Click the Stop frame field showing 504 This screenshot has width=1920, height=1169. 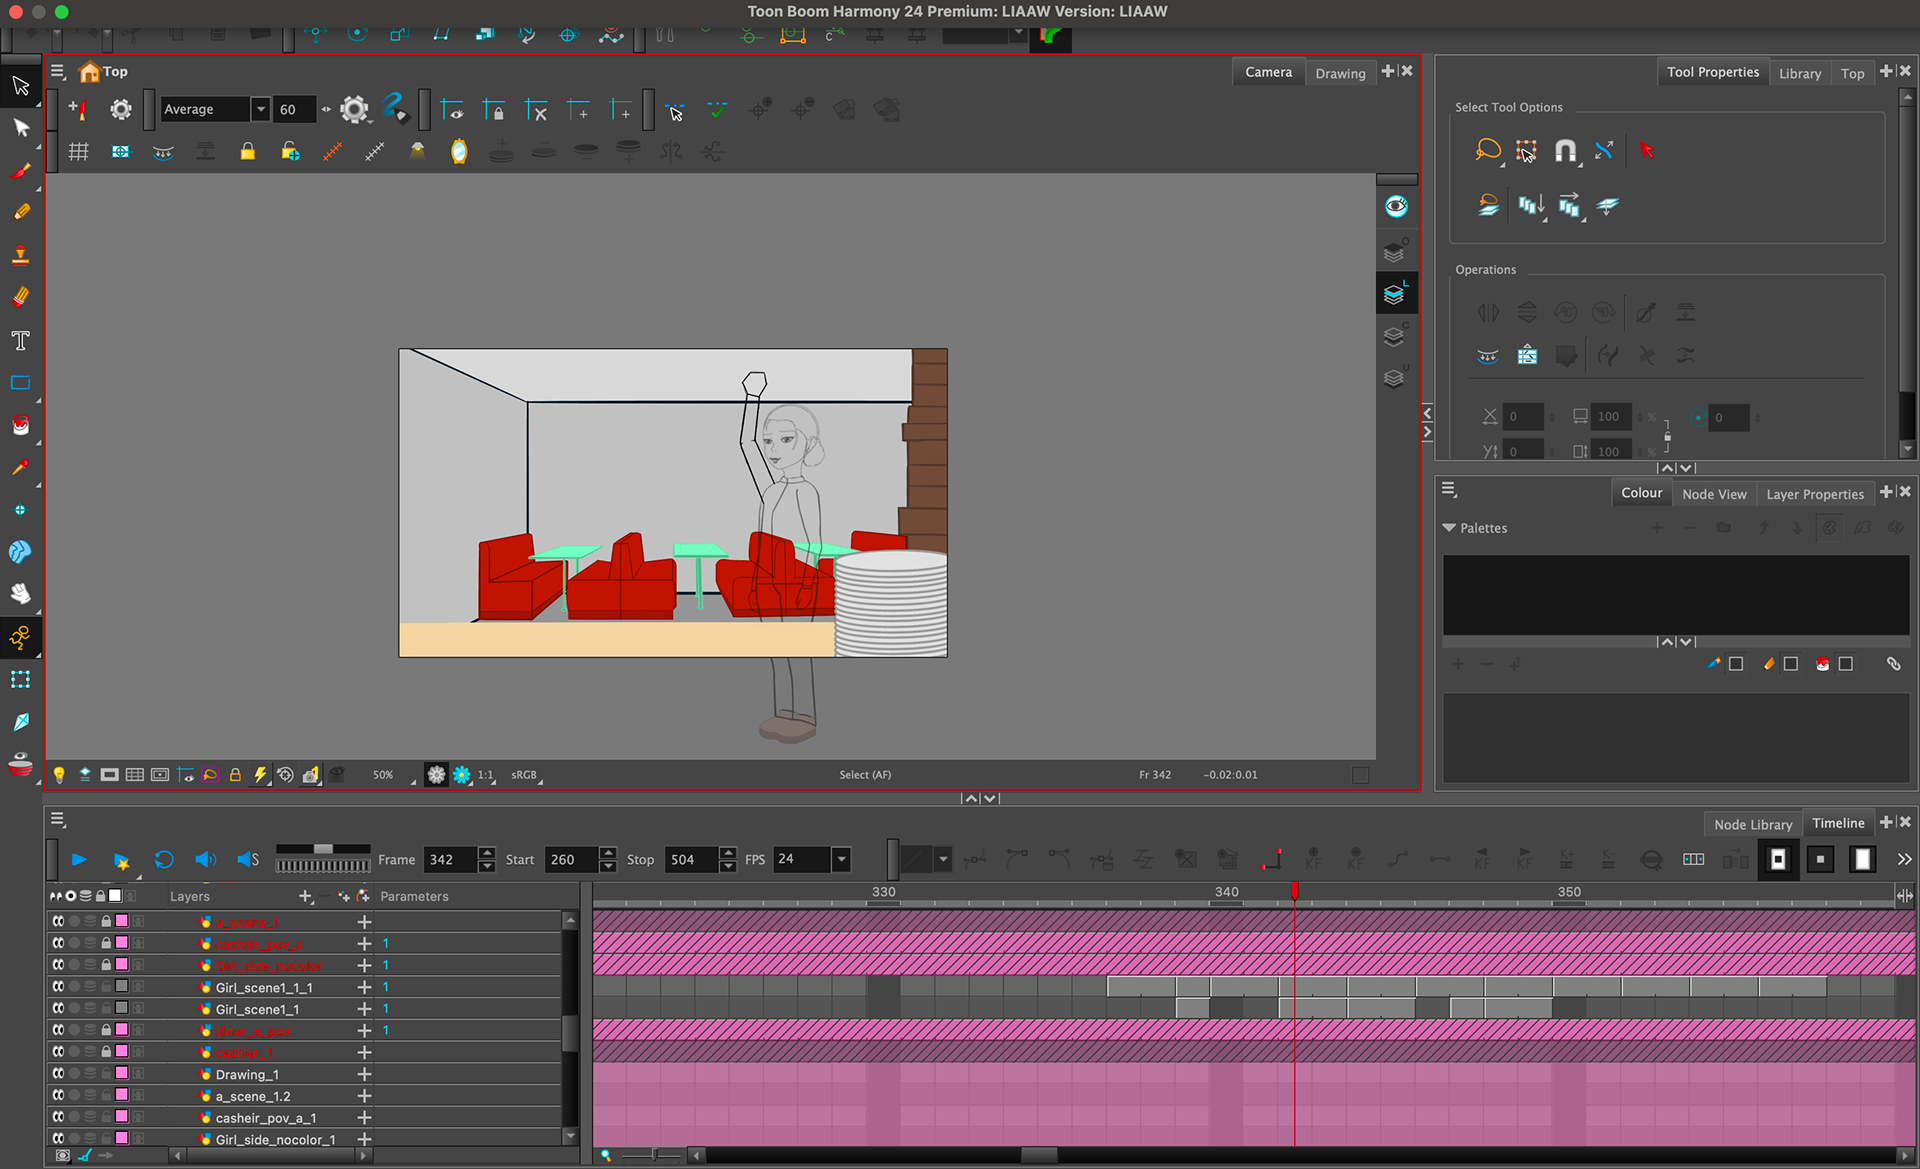[x=692, y=859]
